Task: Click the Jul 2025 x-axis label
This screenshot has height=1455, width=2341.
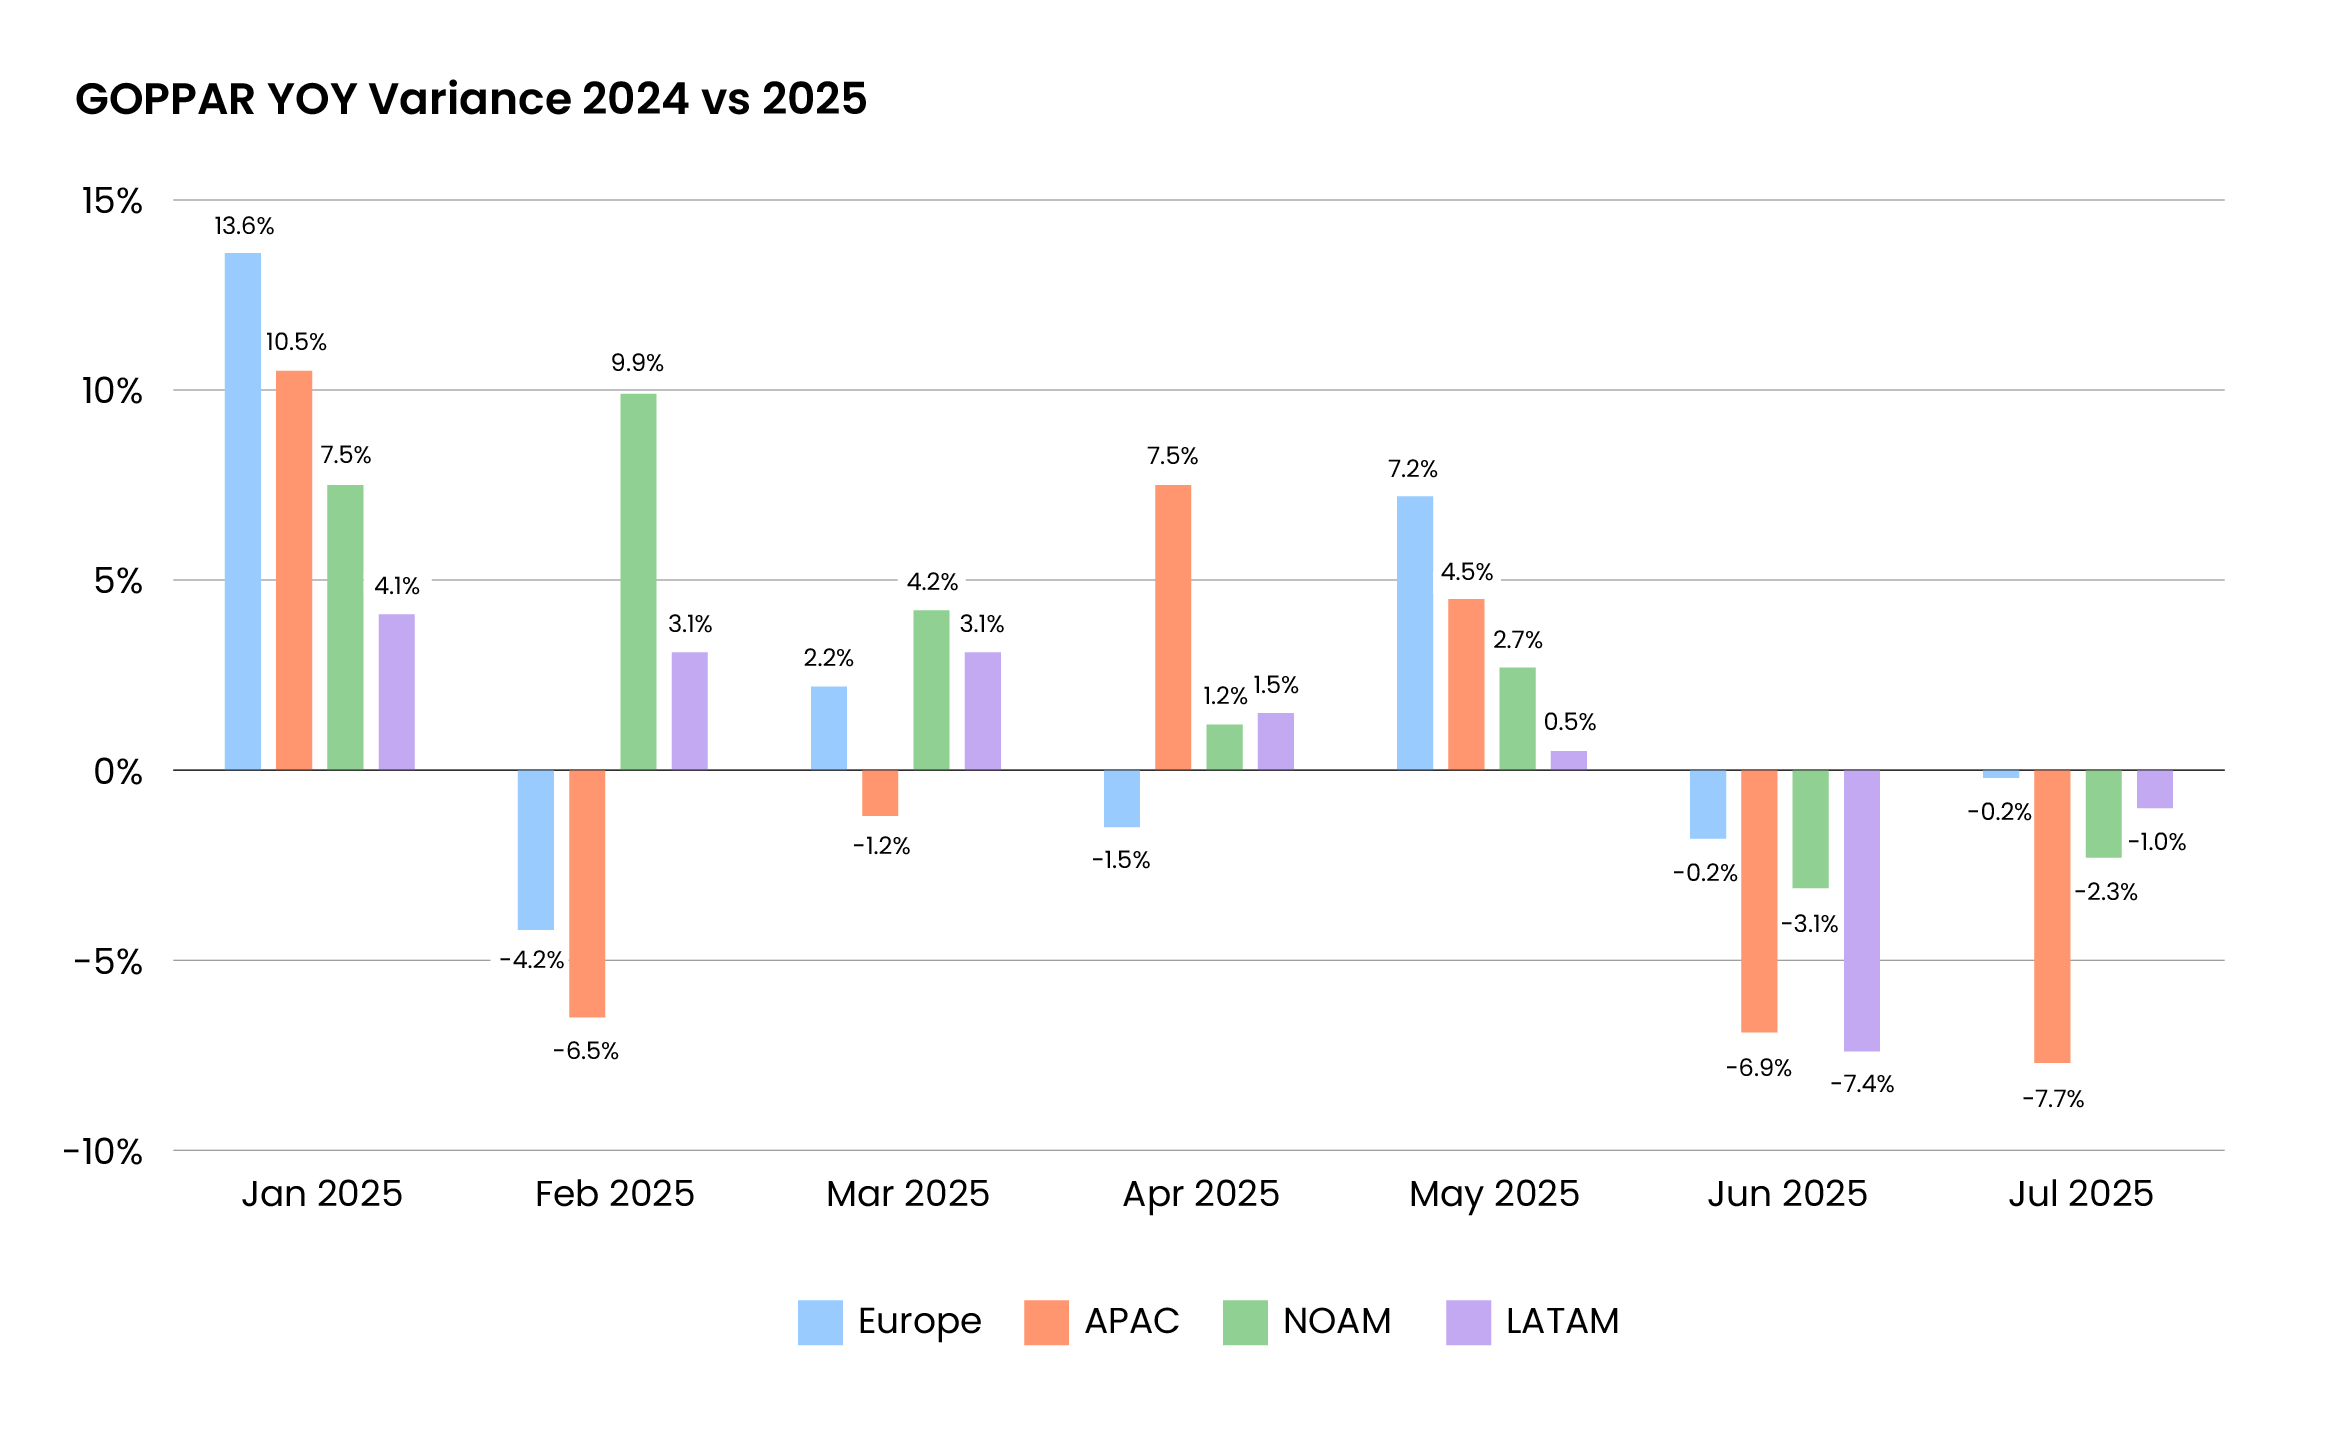Action: click(2080, 1194)
